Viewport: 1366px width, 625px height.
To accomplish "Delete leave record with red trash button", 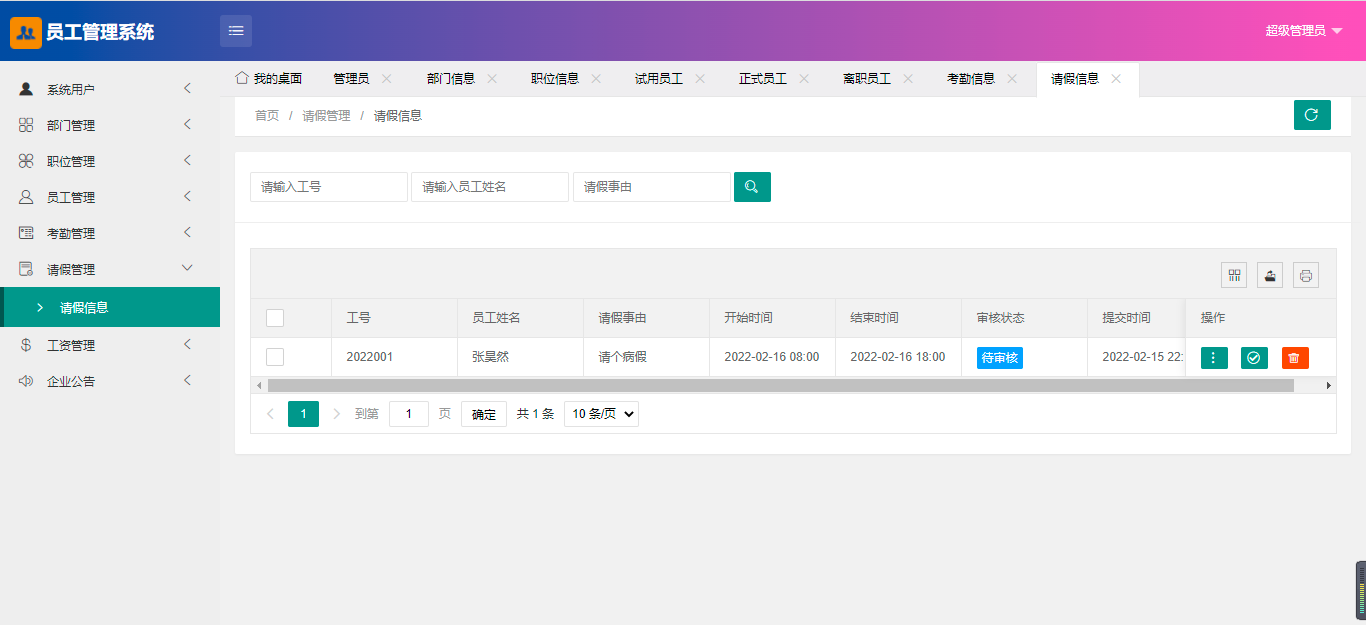I will click(x=1295, y=357).
